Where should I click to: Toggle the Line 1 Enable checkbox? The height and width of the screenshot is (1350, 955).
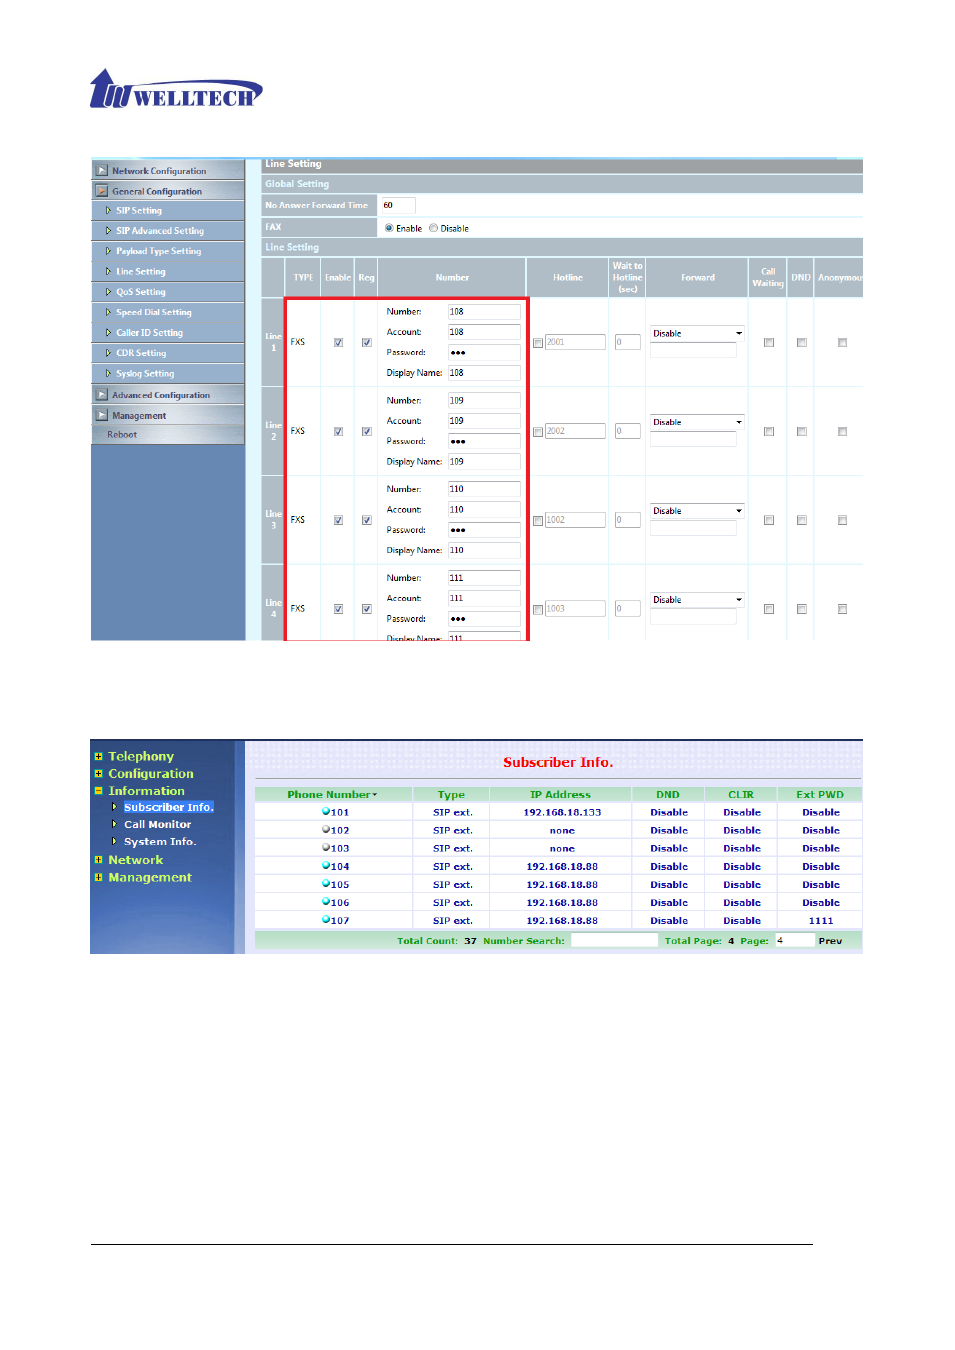338,343
